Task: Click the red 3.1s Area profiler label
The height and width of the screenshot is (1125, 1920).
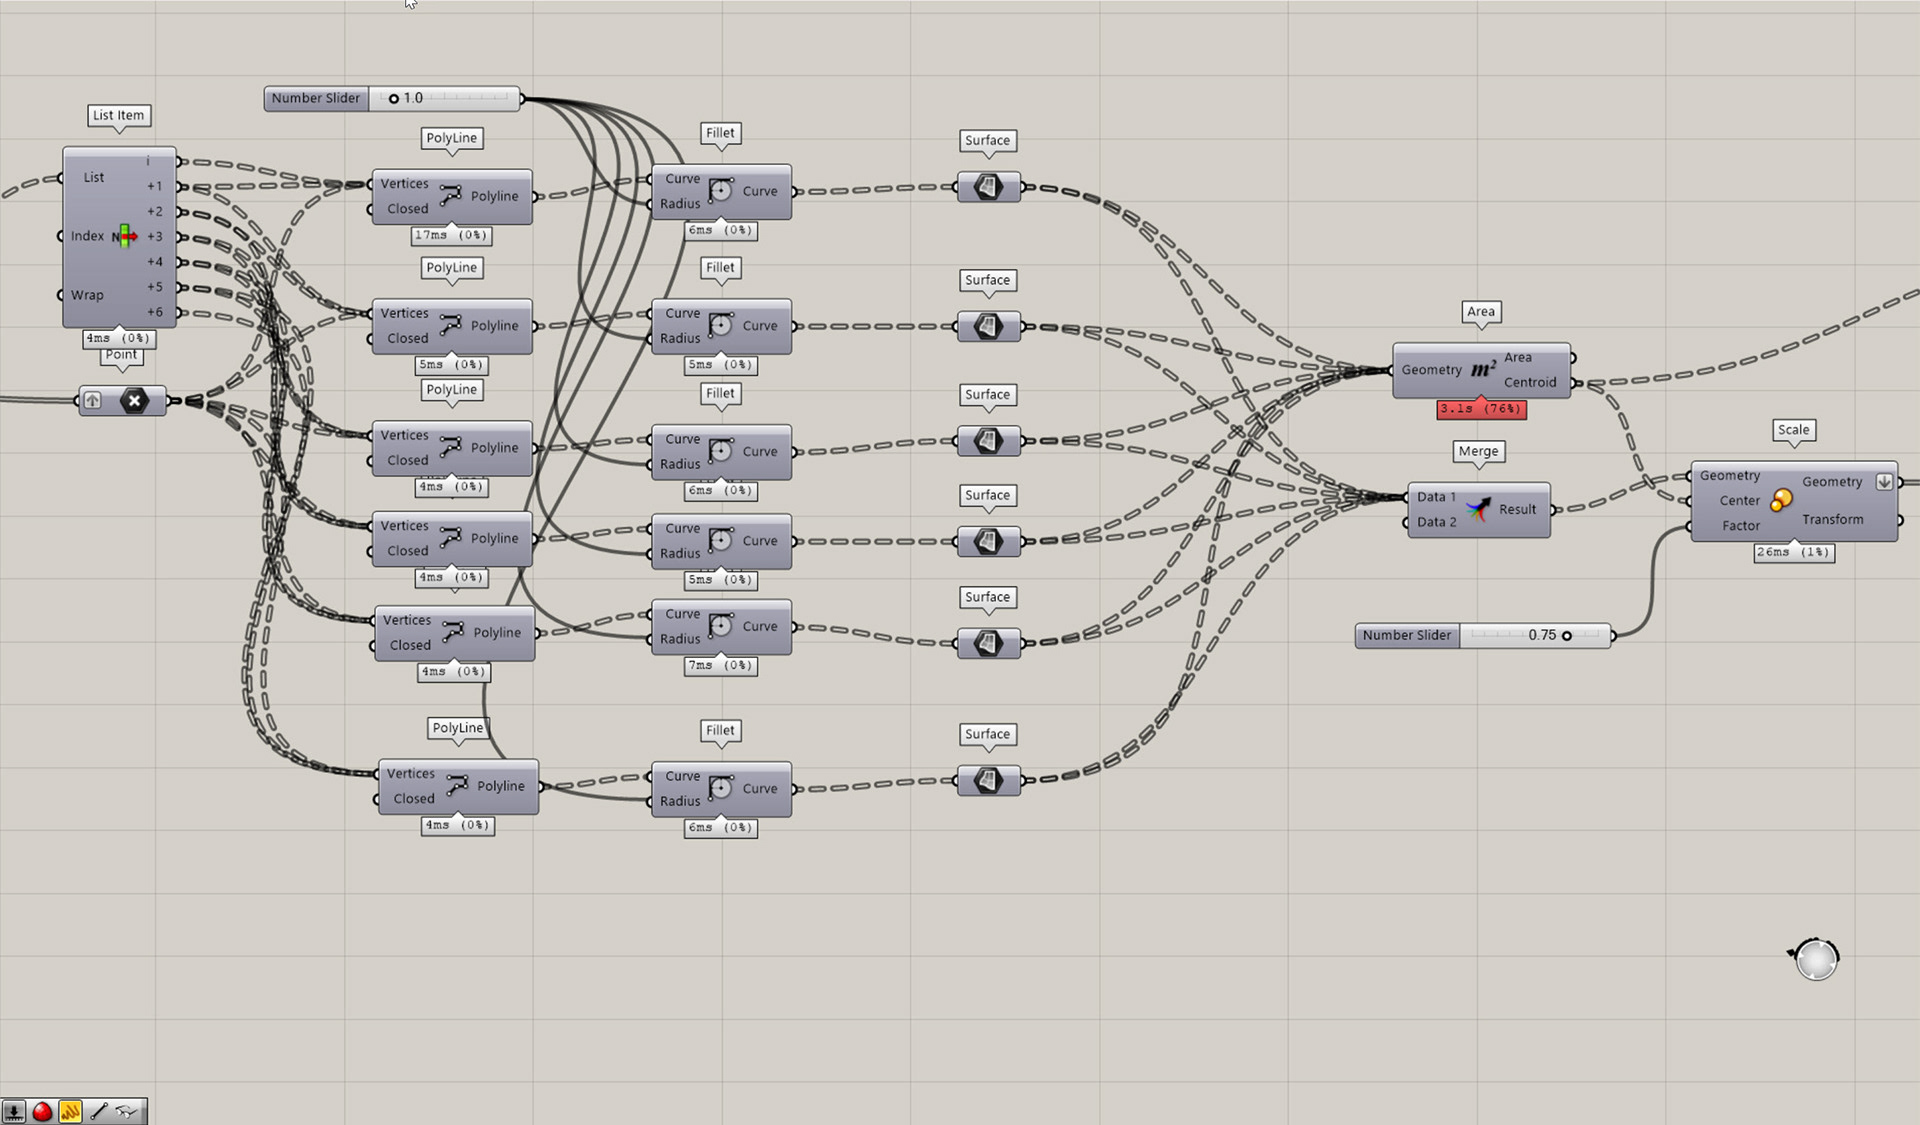Action: pos(1481,409)
